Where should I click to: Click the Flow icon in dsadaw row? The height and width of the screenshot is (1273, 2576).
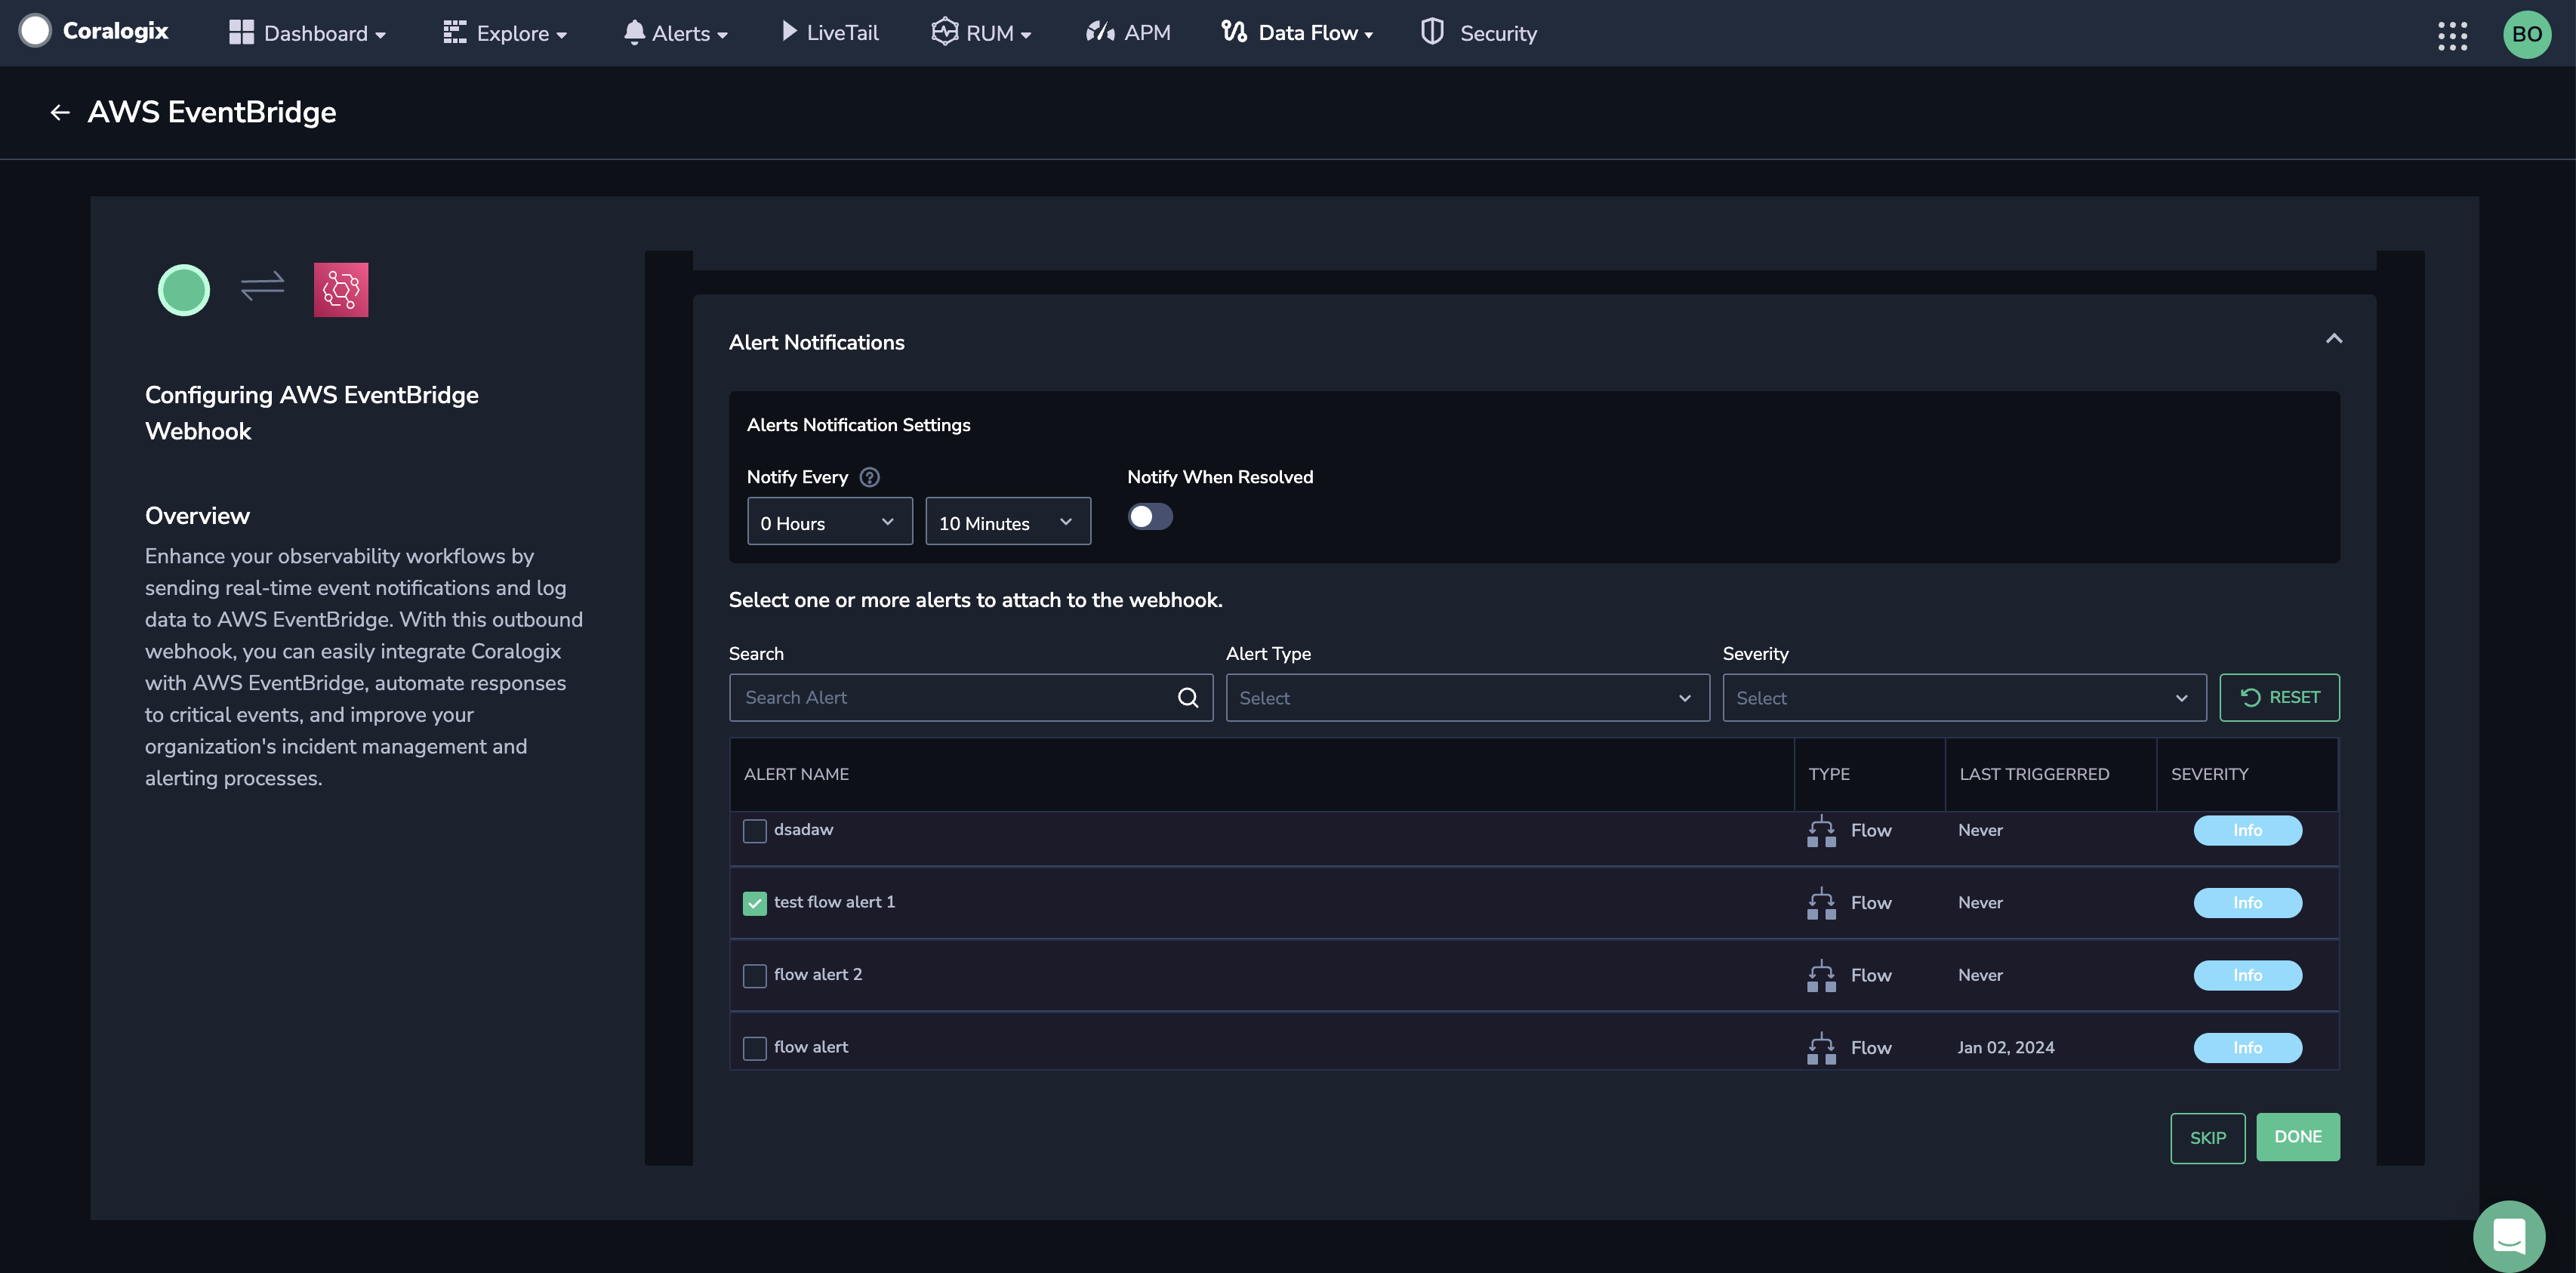point(1821,831)
